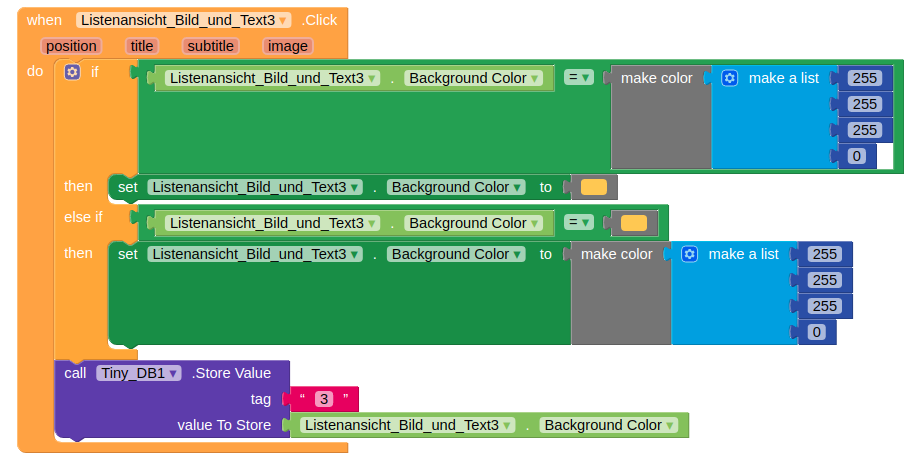
Task: Click the tag text field containing 3
Action: [324, 399]
